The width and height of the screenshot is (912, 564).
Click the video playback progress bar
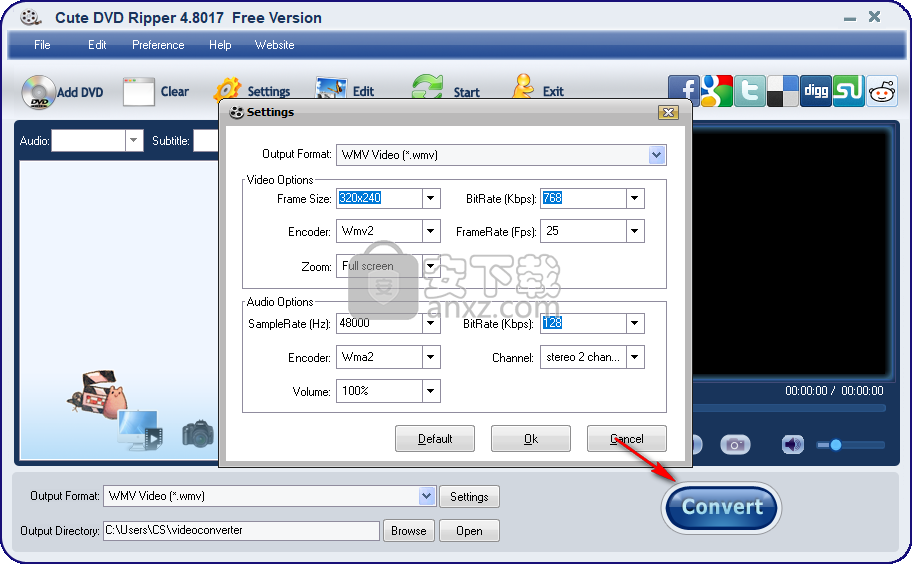click(x=789, y=408)
